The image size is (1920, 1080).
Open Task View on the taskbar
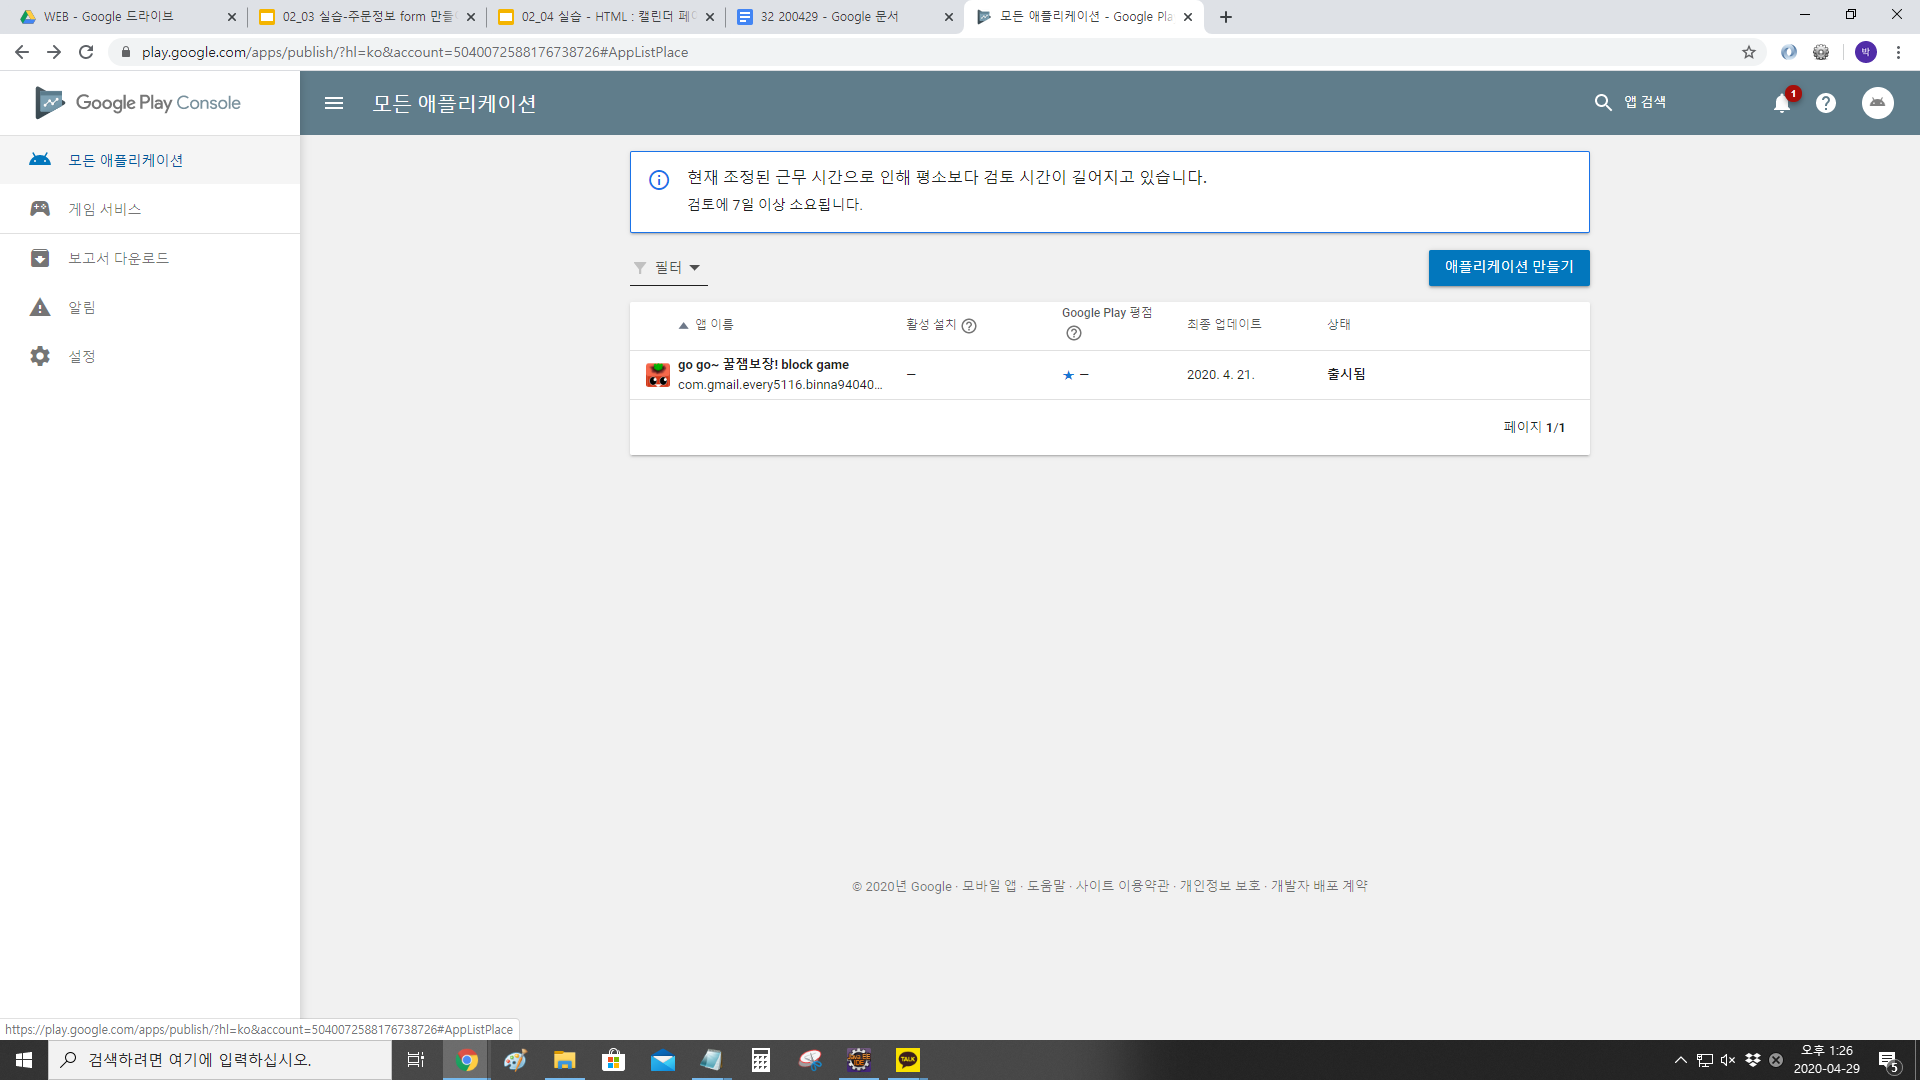(416, 1060)
